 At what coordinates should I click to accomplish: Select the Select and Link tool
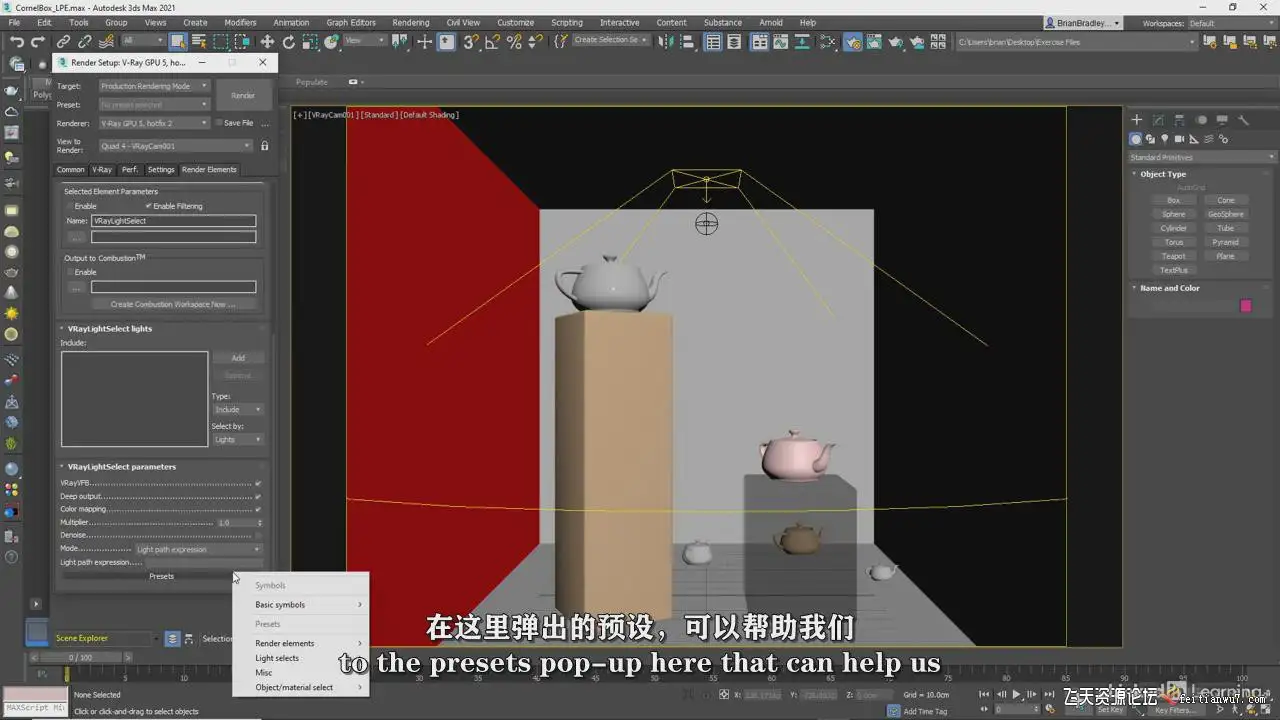(x=64, y=41)
